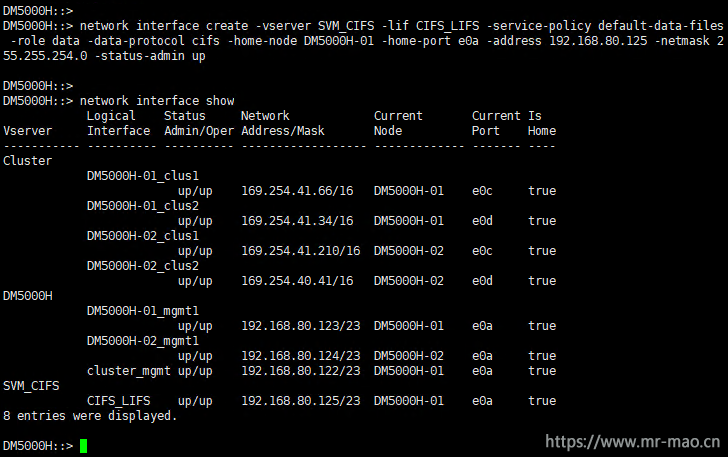Click the Network Address/Mask column header
The image size is (728, 457).
pyautogui.click(x=282, y=123)
